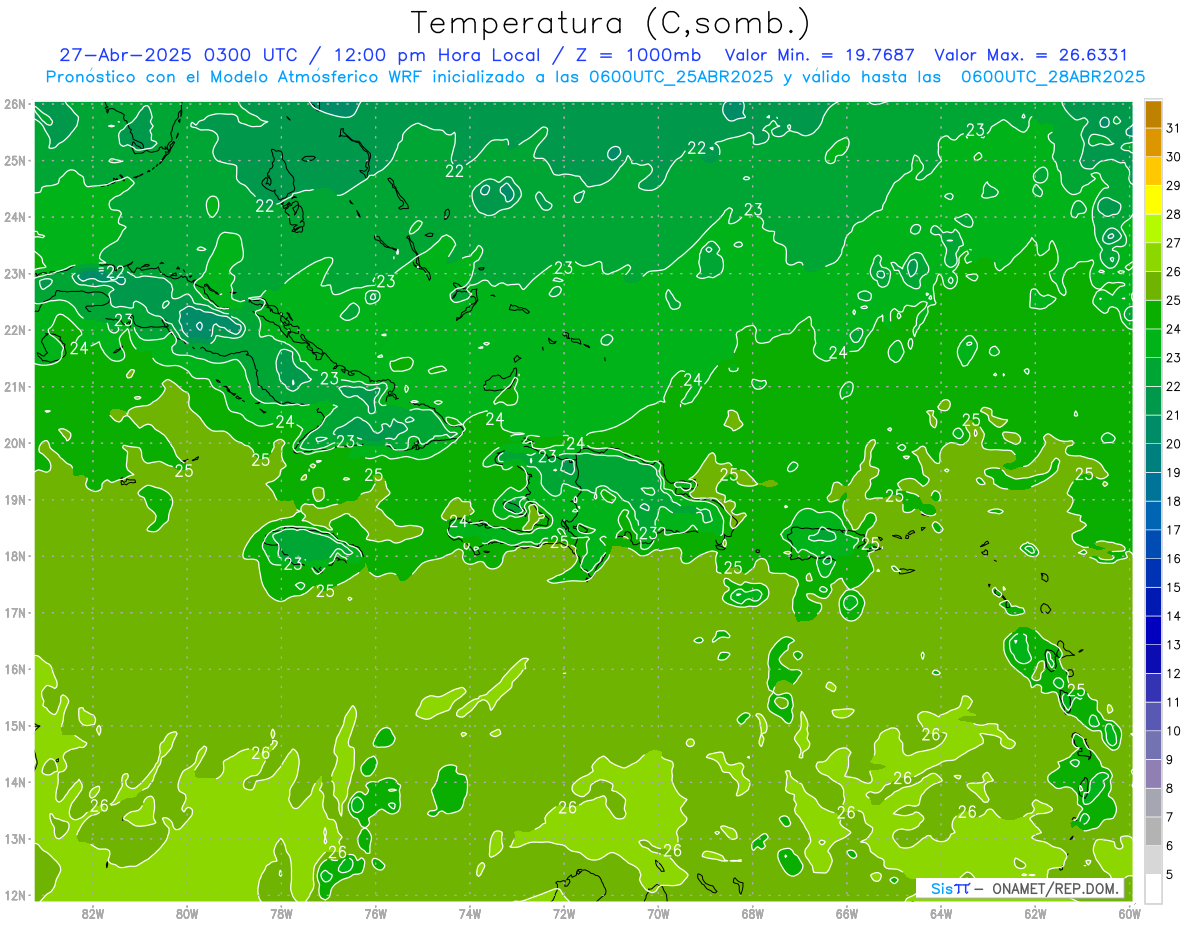The width and height of the screenshot is (1200, 927).
Task: Click the "82W" longitude axis label
Action: pyautogui.click(x=93, y=913)
